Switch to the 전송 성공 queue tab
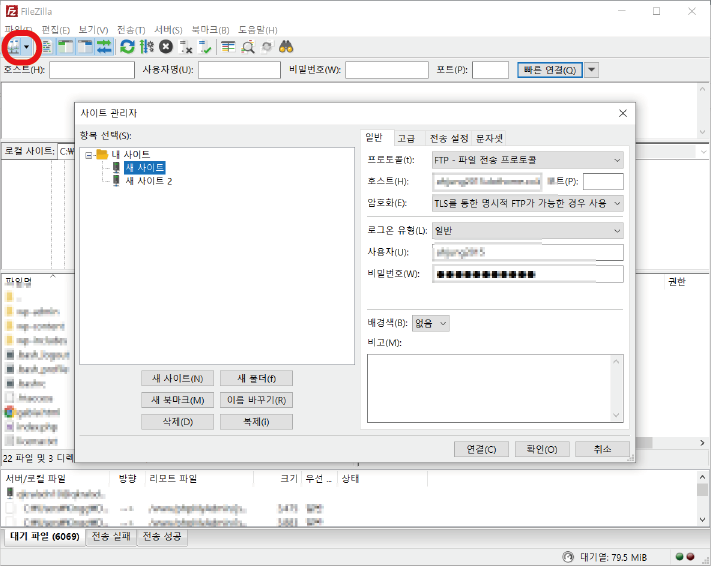The height and width of the screenshot is (566, 711). 162,537
